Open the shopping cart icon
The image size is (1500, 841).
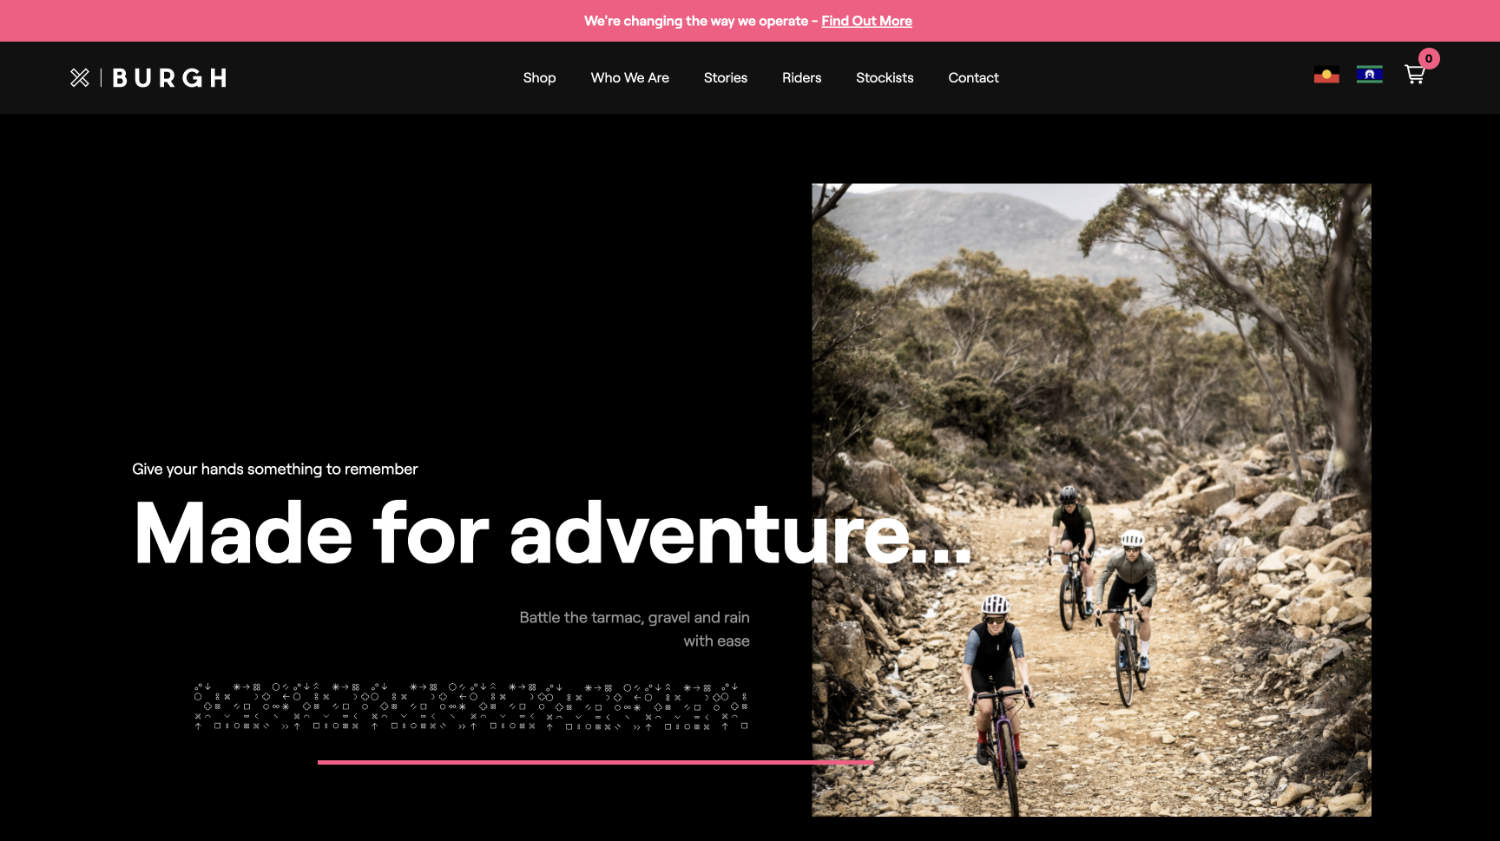click(x=1414, y=75)
